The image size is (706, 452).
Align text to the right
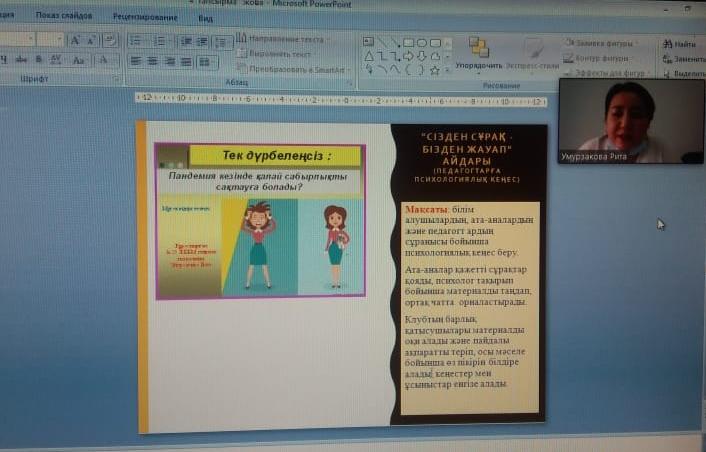(x=170, y=62)
